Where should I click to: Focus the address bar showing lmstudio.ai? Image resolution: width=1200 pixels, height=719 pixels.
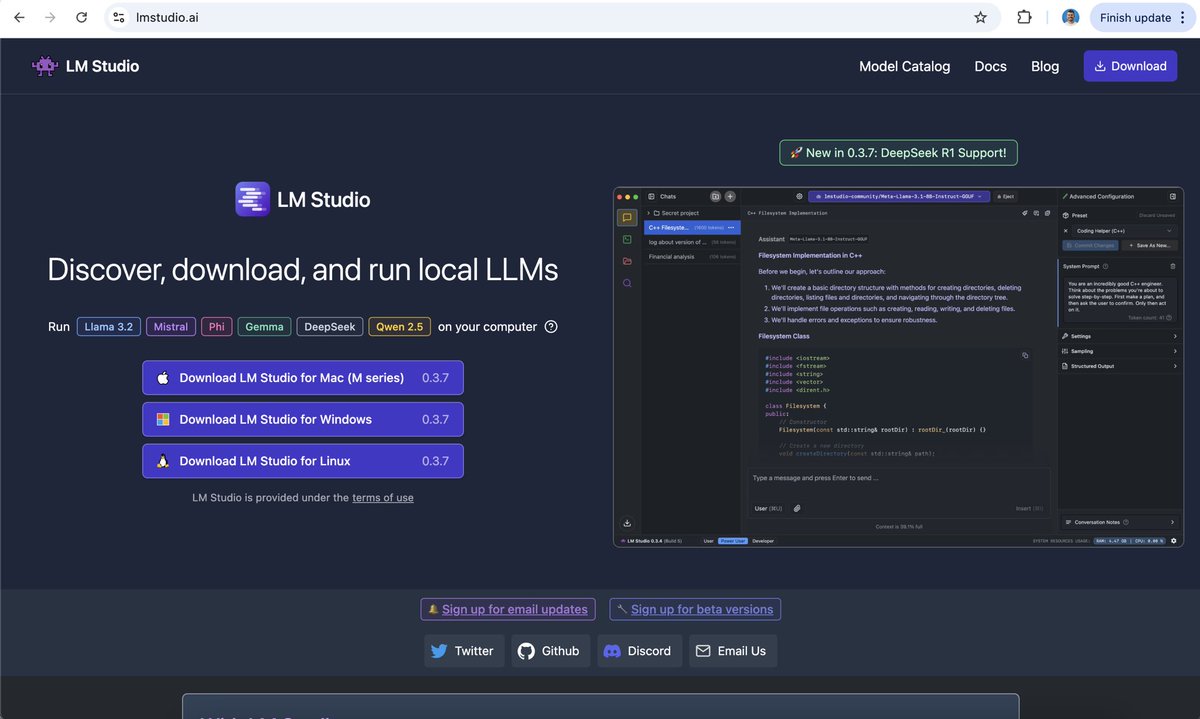pyautogui.click(x=550, y=17)
